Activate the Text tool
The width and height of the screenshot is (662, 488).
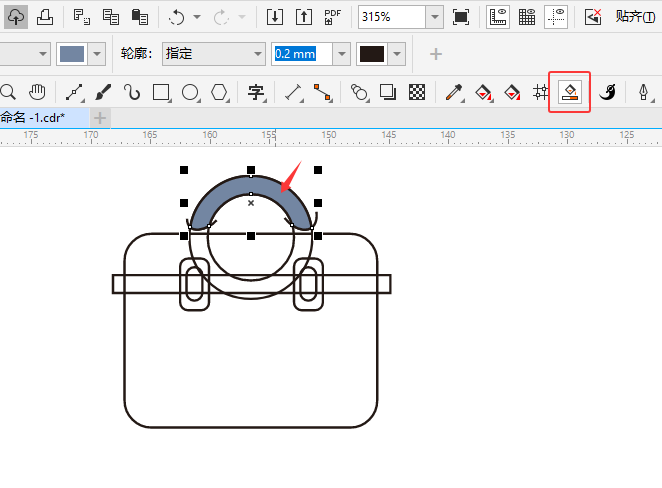[257, 93]
